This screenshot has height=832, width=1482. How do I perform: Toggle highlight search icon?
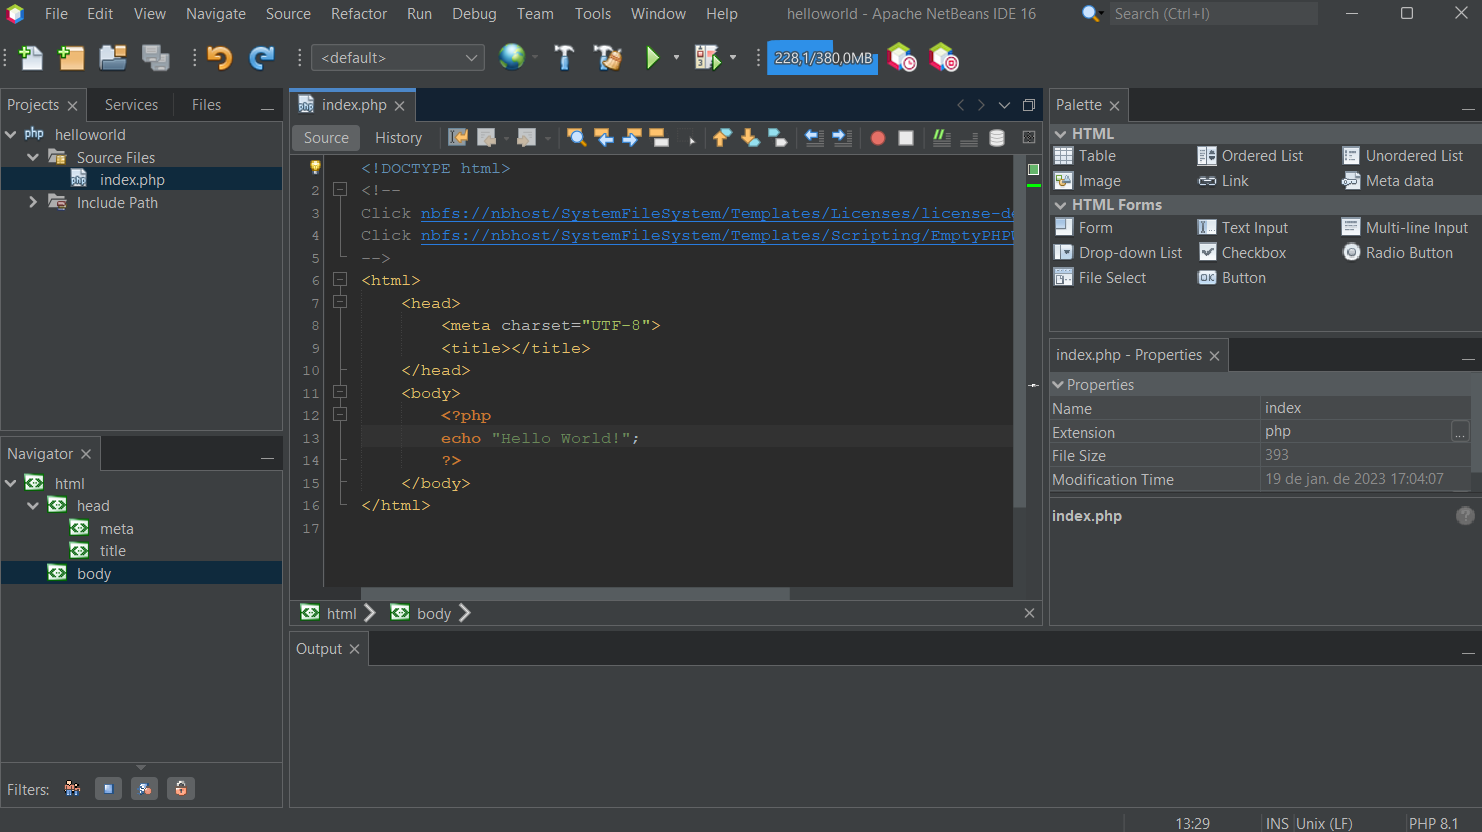click(x=659, y=138)
